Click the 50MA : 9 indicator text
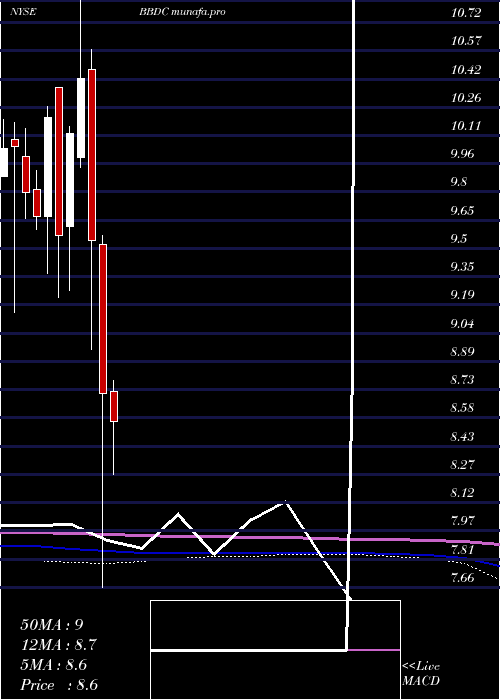The image size is (500, 700). click(52, 625)
